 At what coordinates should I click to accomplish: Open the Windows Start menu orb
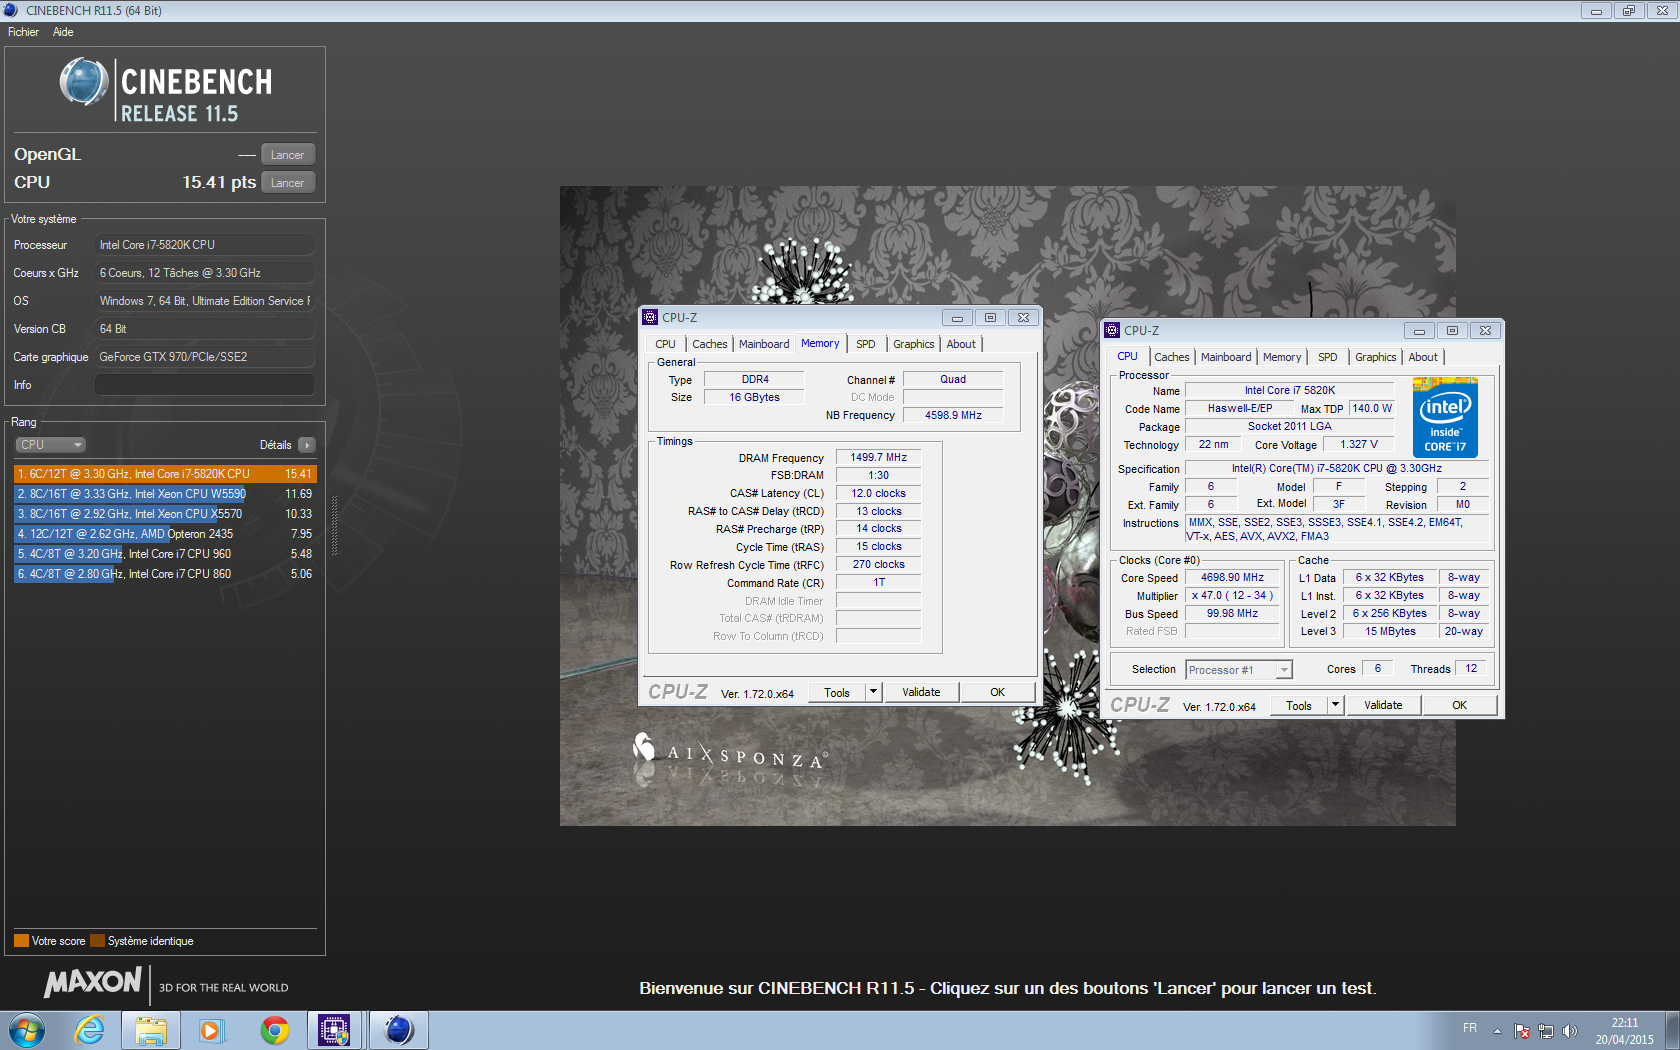(27, 1030)
